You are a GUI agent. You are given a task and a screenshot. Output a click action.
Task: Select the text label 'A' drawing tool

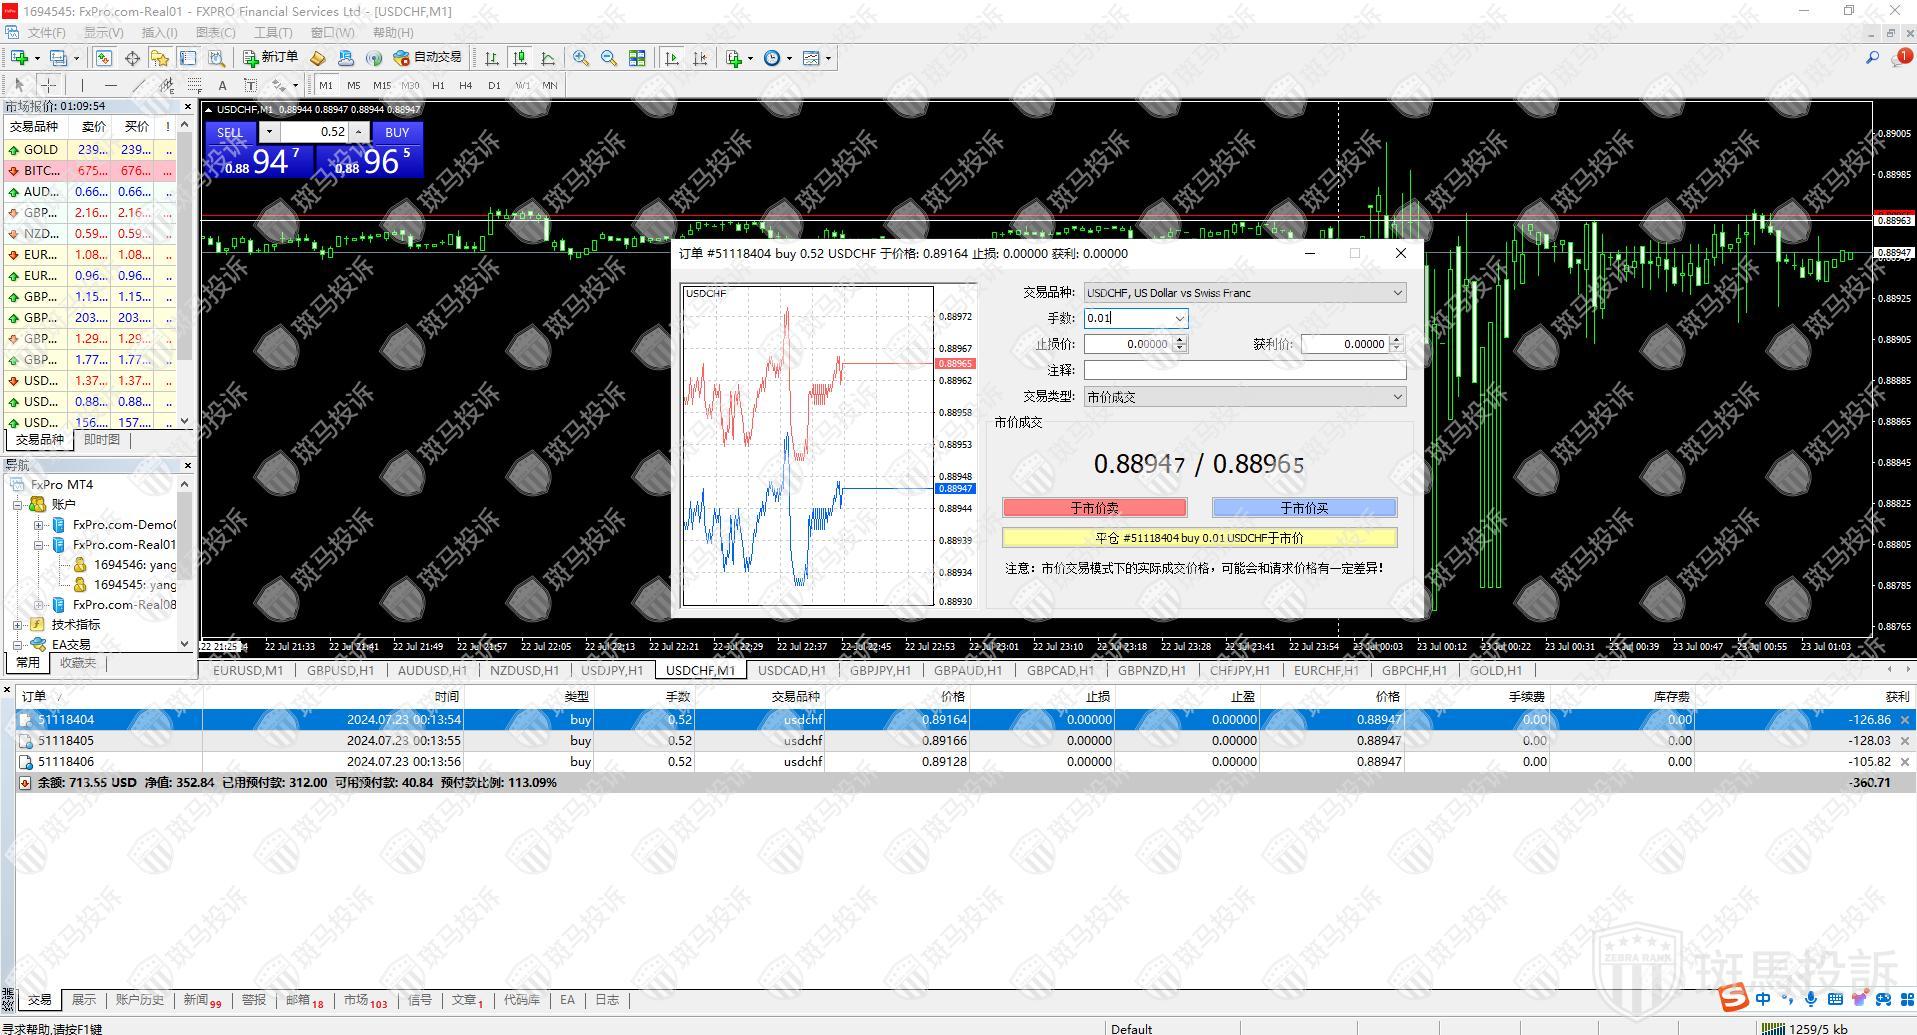tap(222, 85)
